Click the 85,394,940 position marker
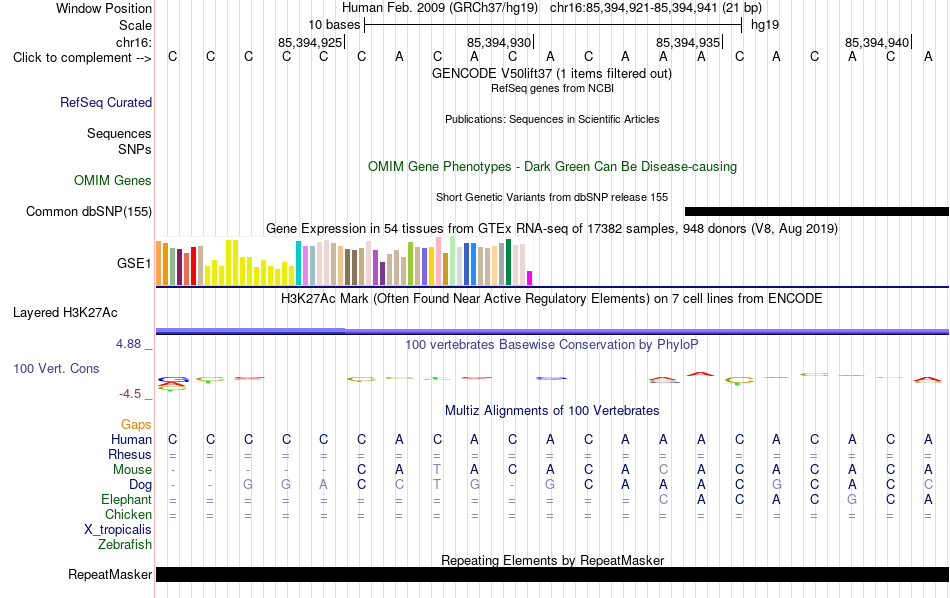 [x=877, y=42]
